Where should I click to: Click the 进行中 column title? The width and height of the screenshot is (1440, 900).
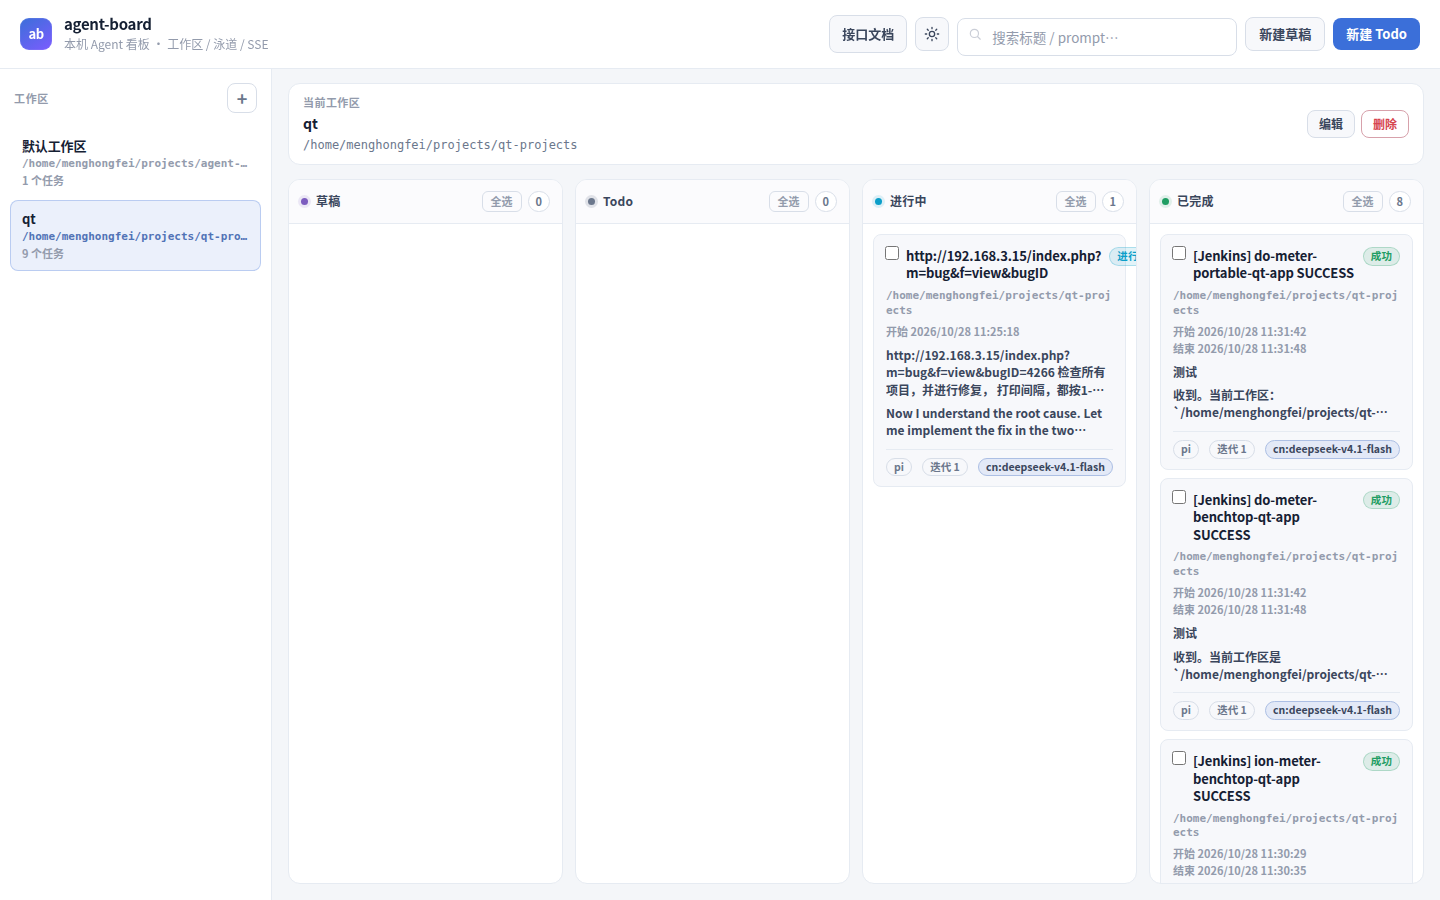tap(908, 202)
